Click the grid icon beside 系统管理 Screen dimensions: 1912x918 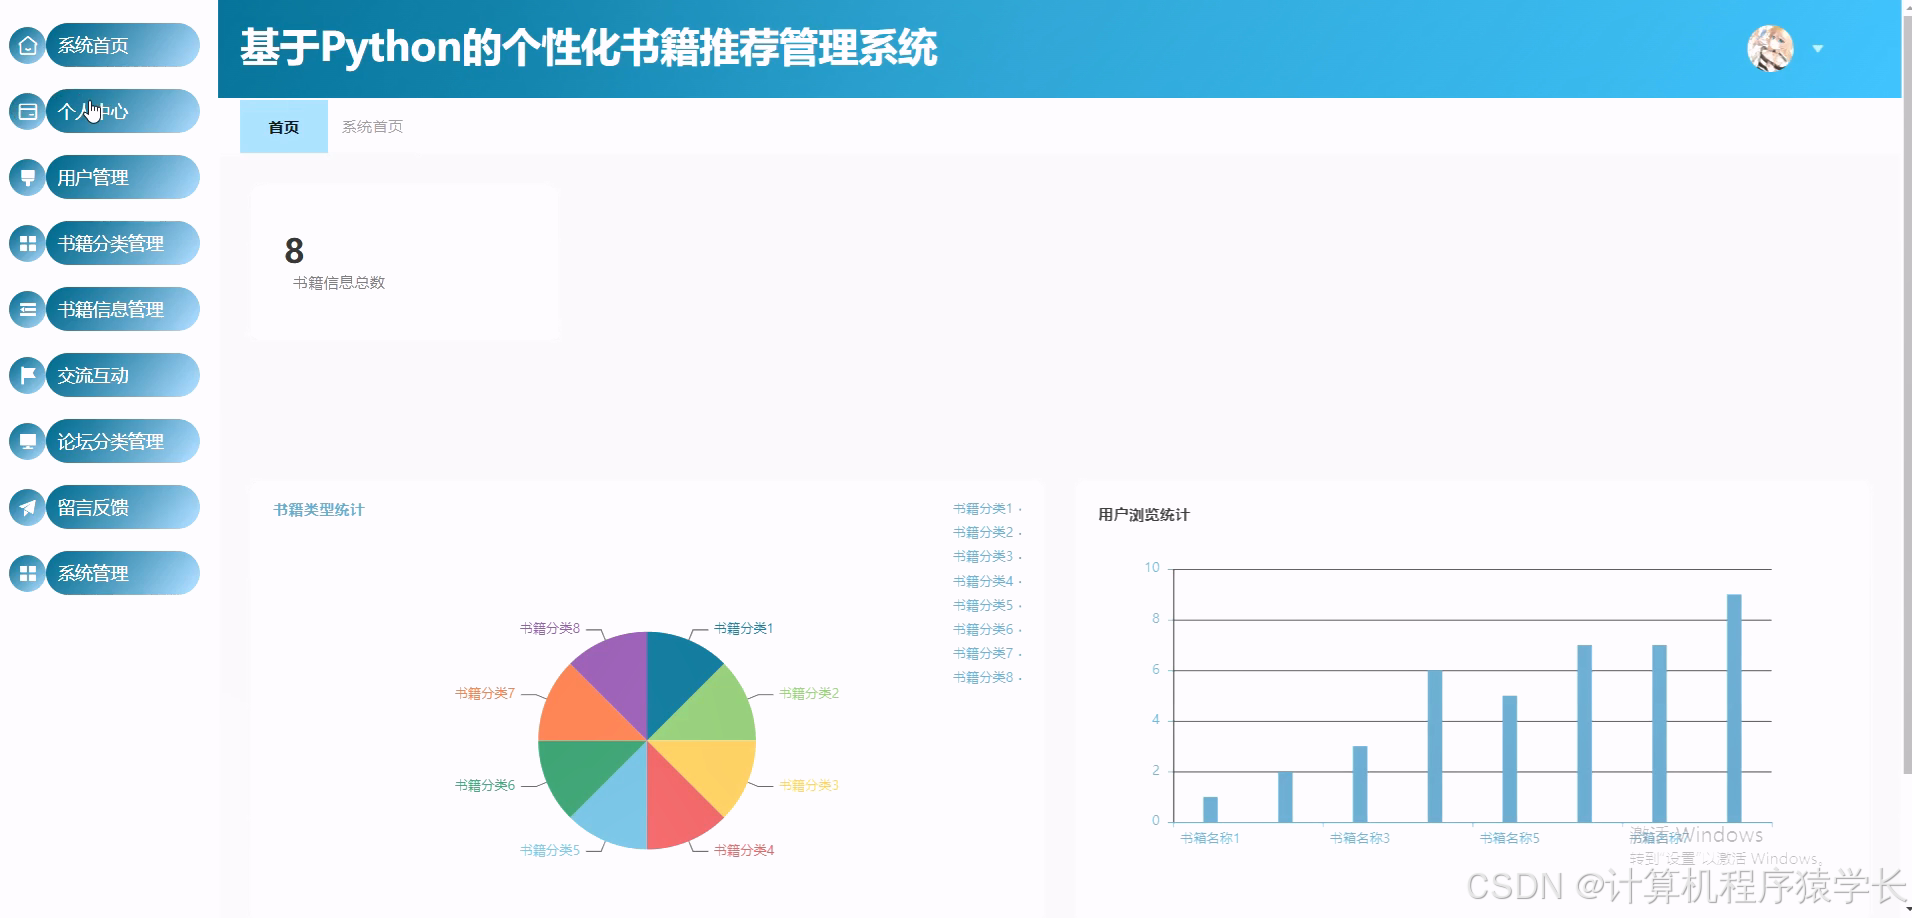pos(27,573)
